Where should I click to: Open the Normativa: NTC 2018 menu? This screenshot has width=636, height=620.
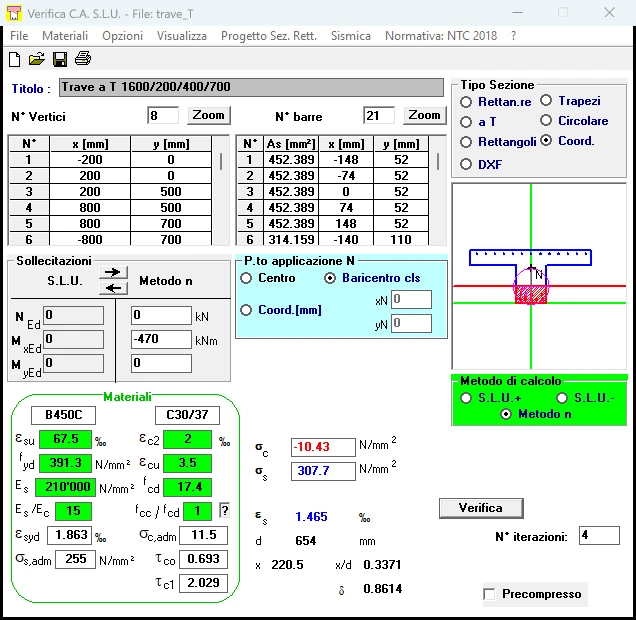point(441,36)
